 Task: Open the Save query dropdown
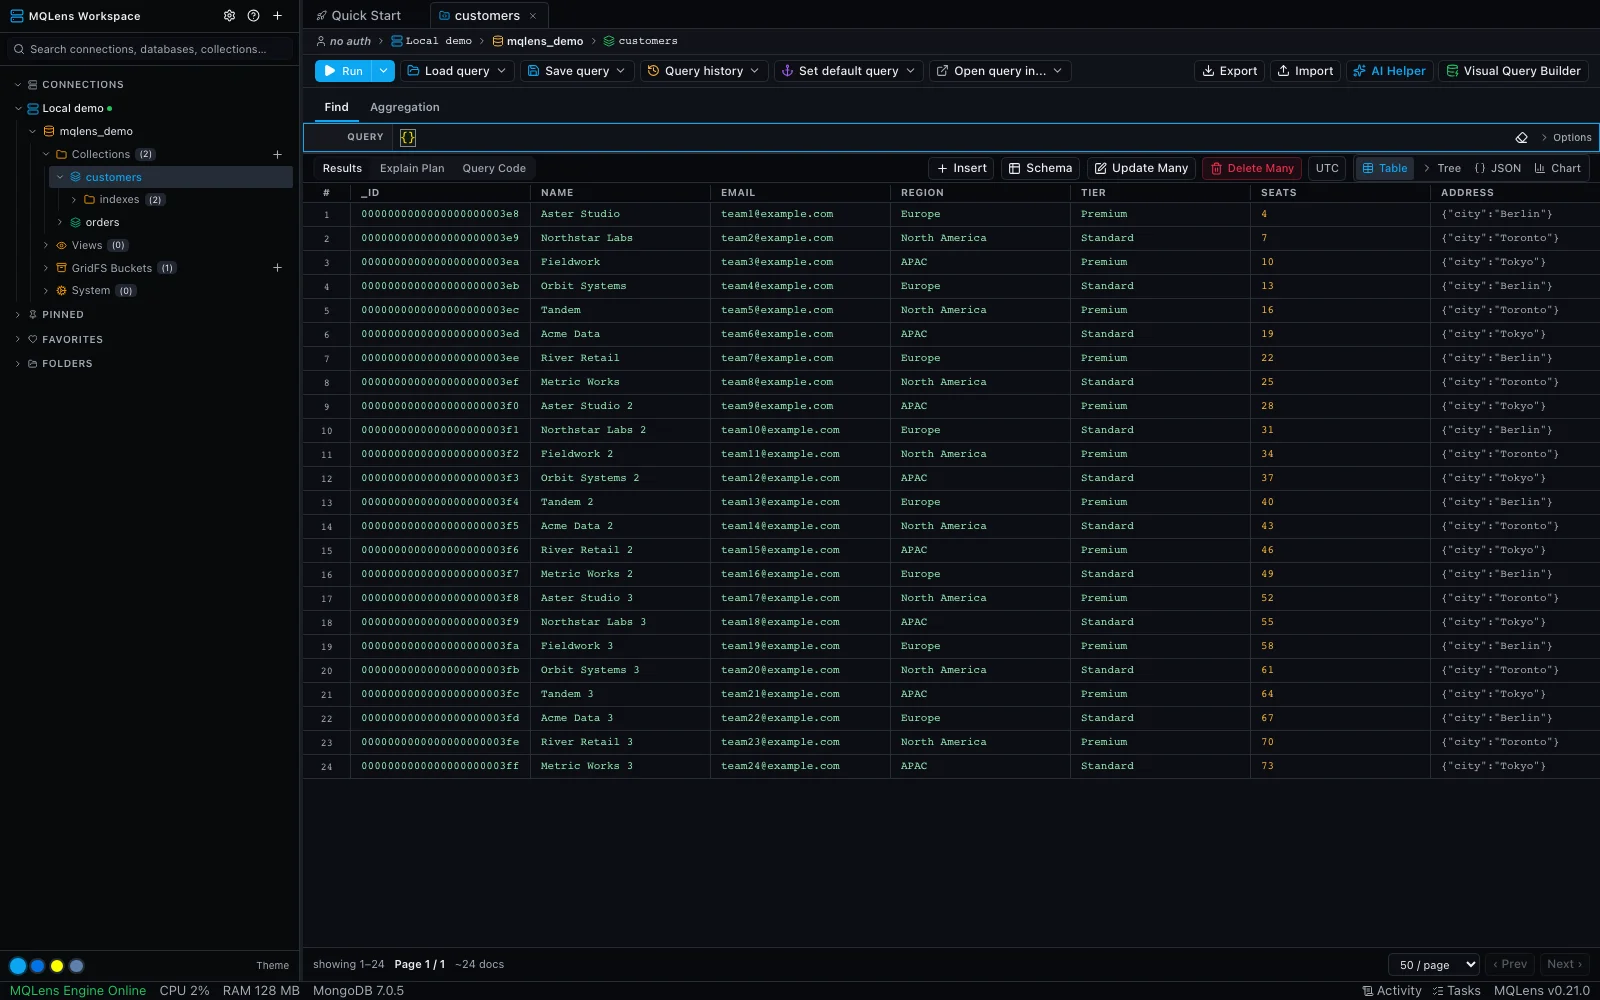[x=576, y=71]
